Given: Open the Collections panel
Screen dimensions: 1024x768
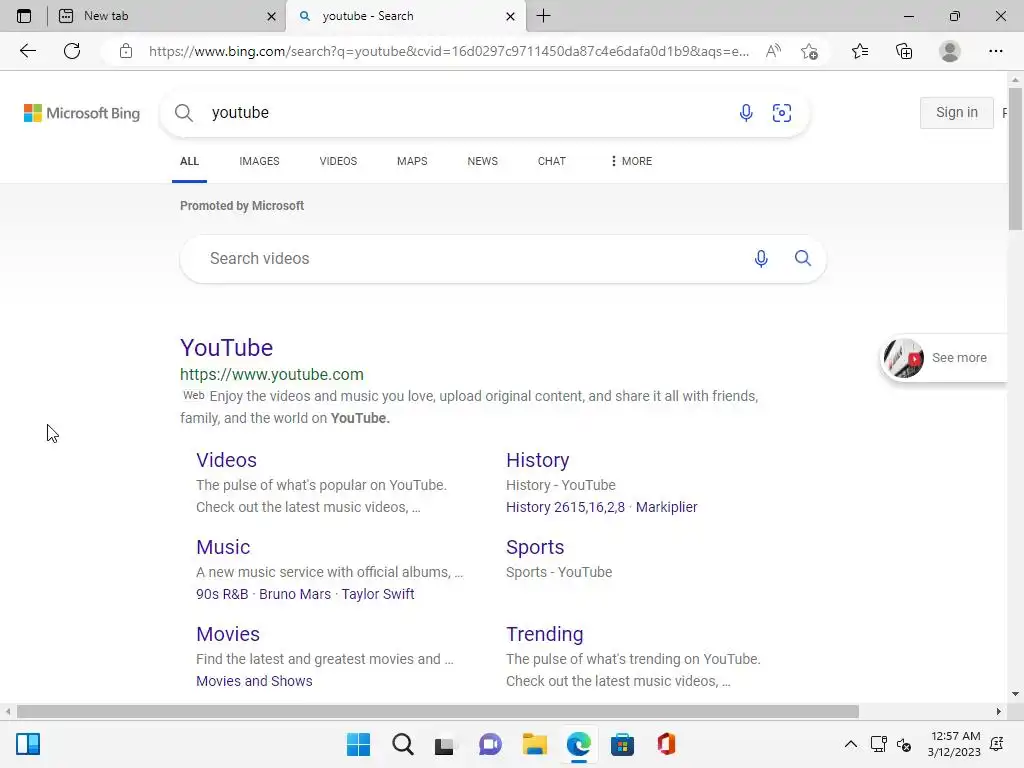Looking at the screenshot, I should click(x=904, y=51).
